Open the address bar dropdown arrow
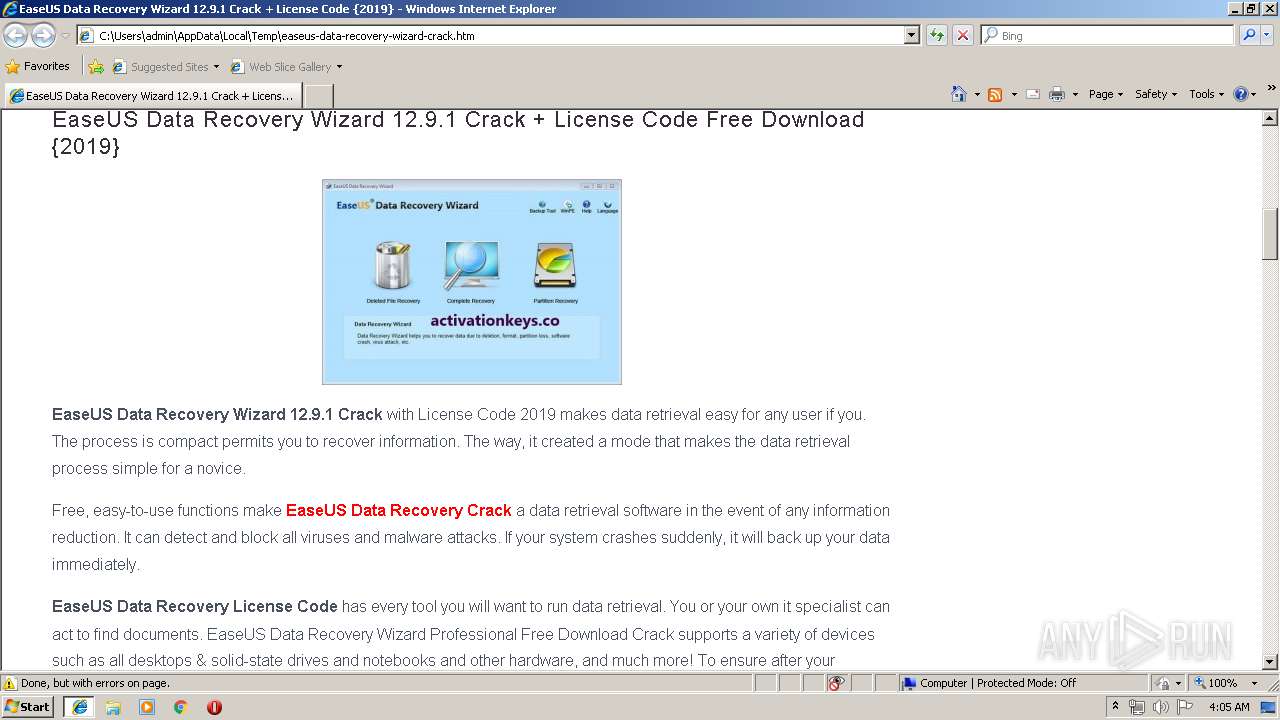Image resolution: width=1280 pixels, height=720 pixels. click(x=911, y=35)
